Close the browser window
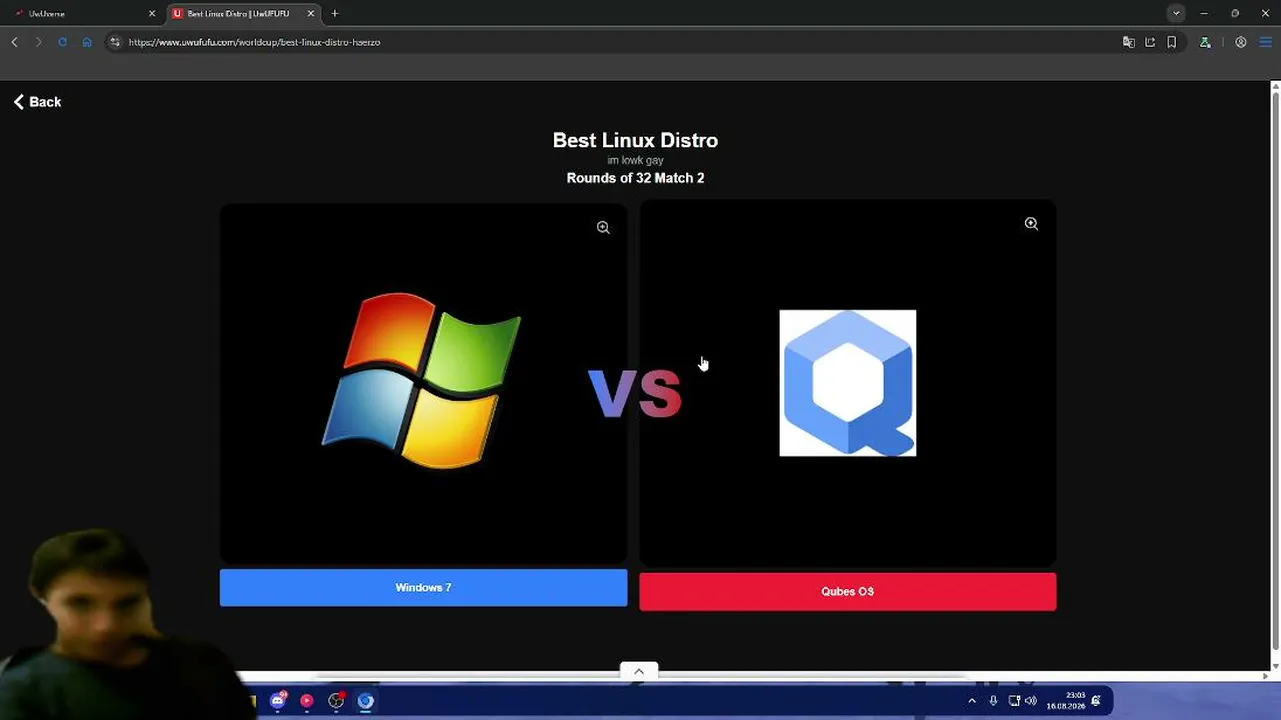1281x720 pixels. point(1265,13)
